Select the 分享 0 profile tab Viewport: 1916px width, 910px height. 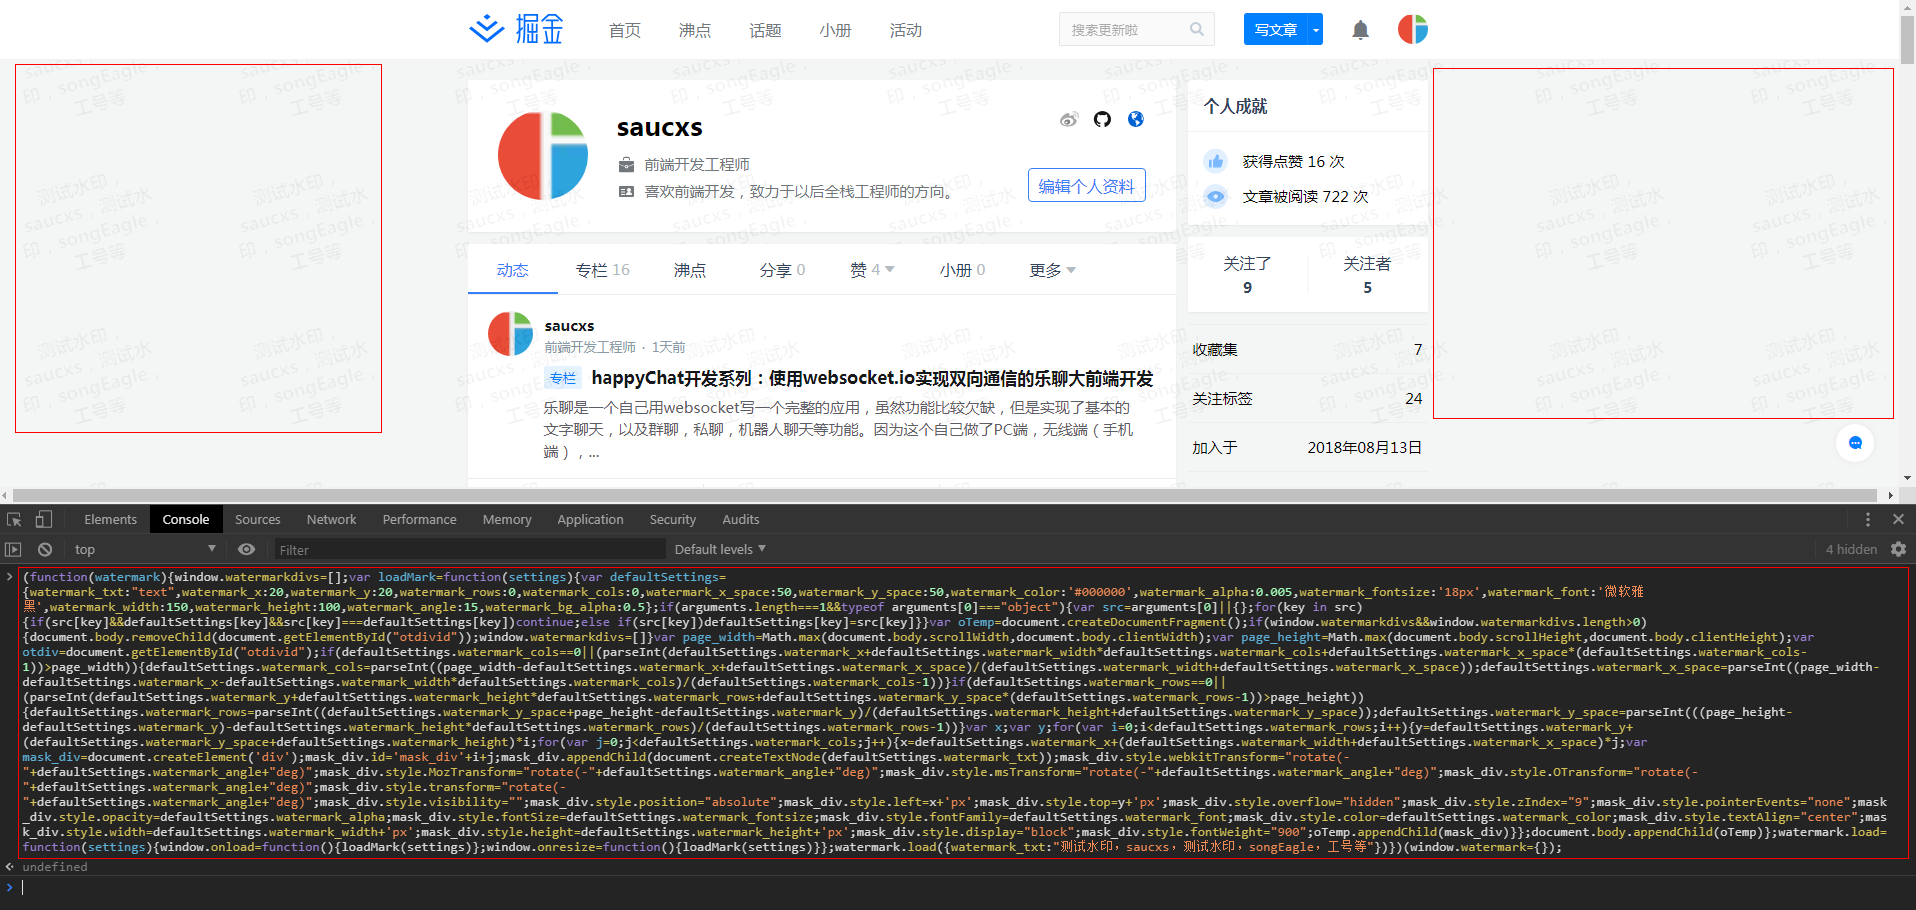coord(782,270)
